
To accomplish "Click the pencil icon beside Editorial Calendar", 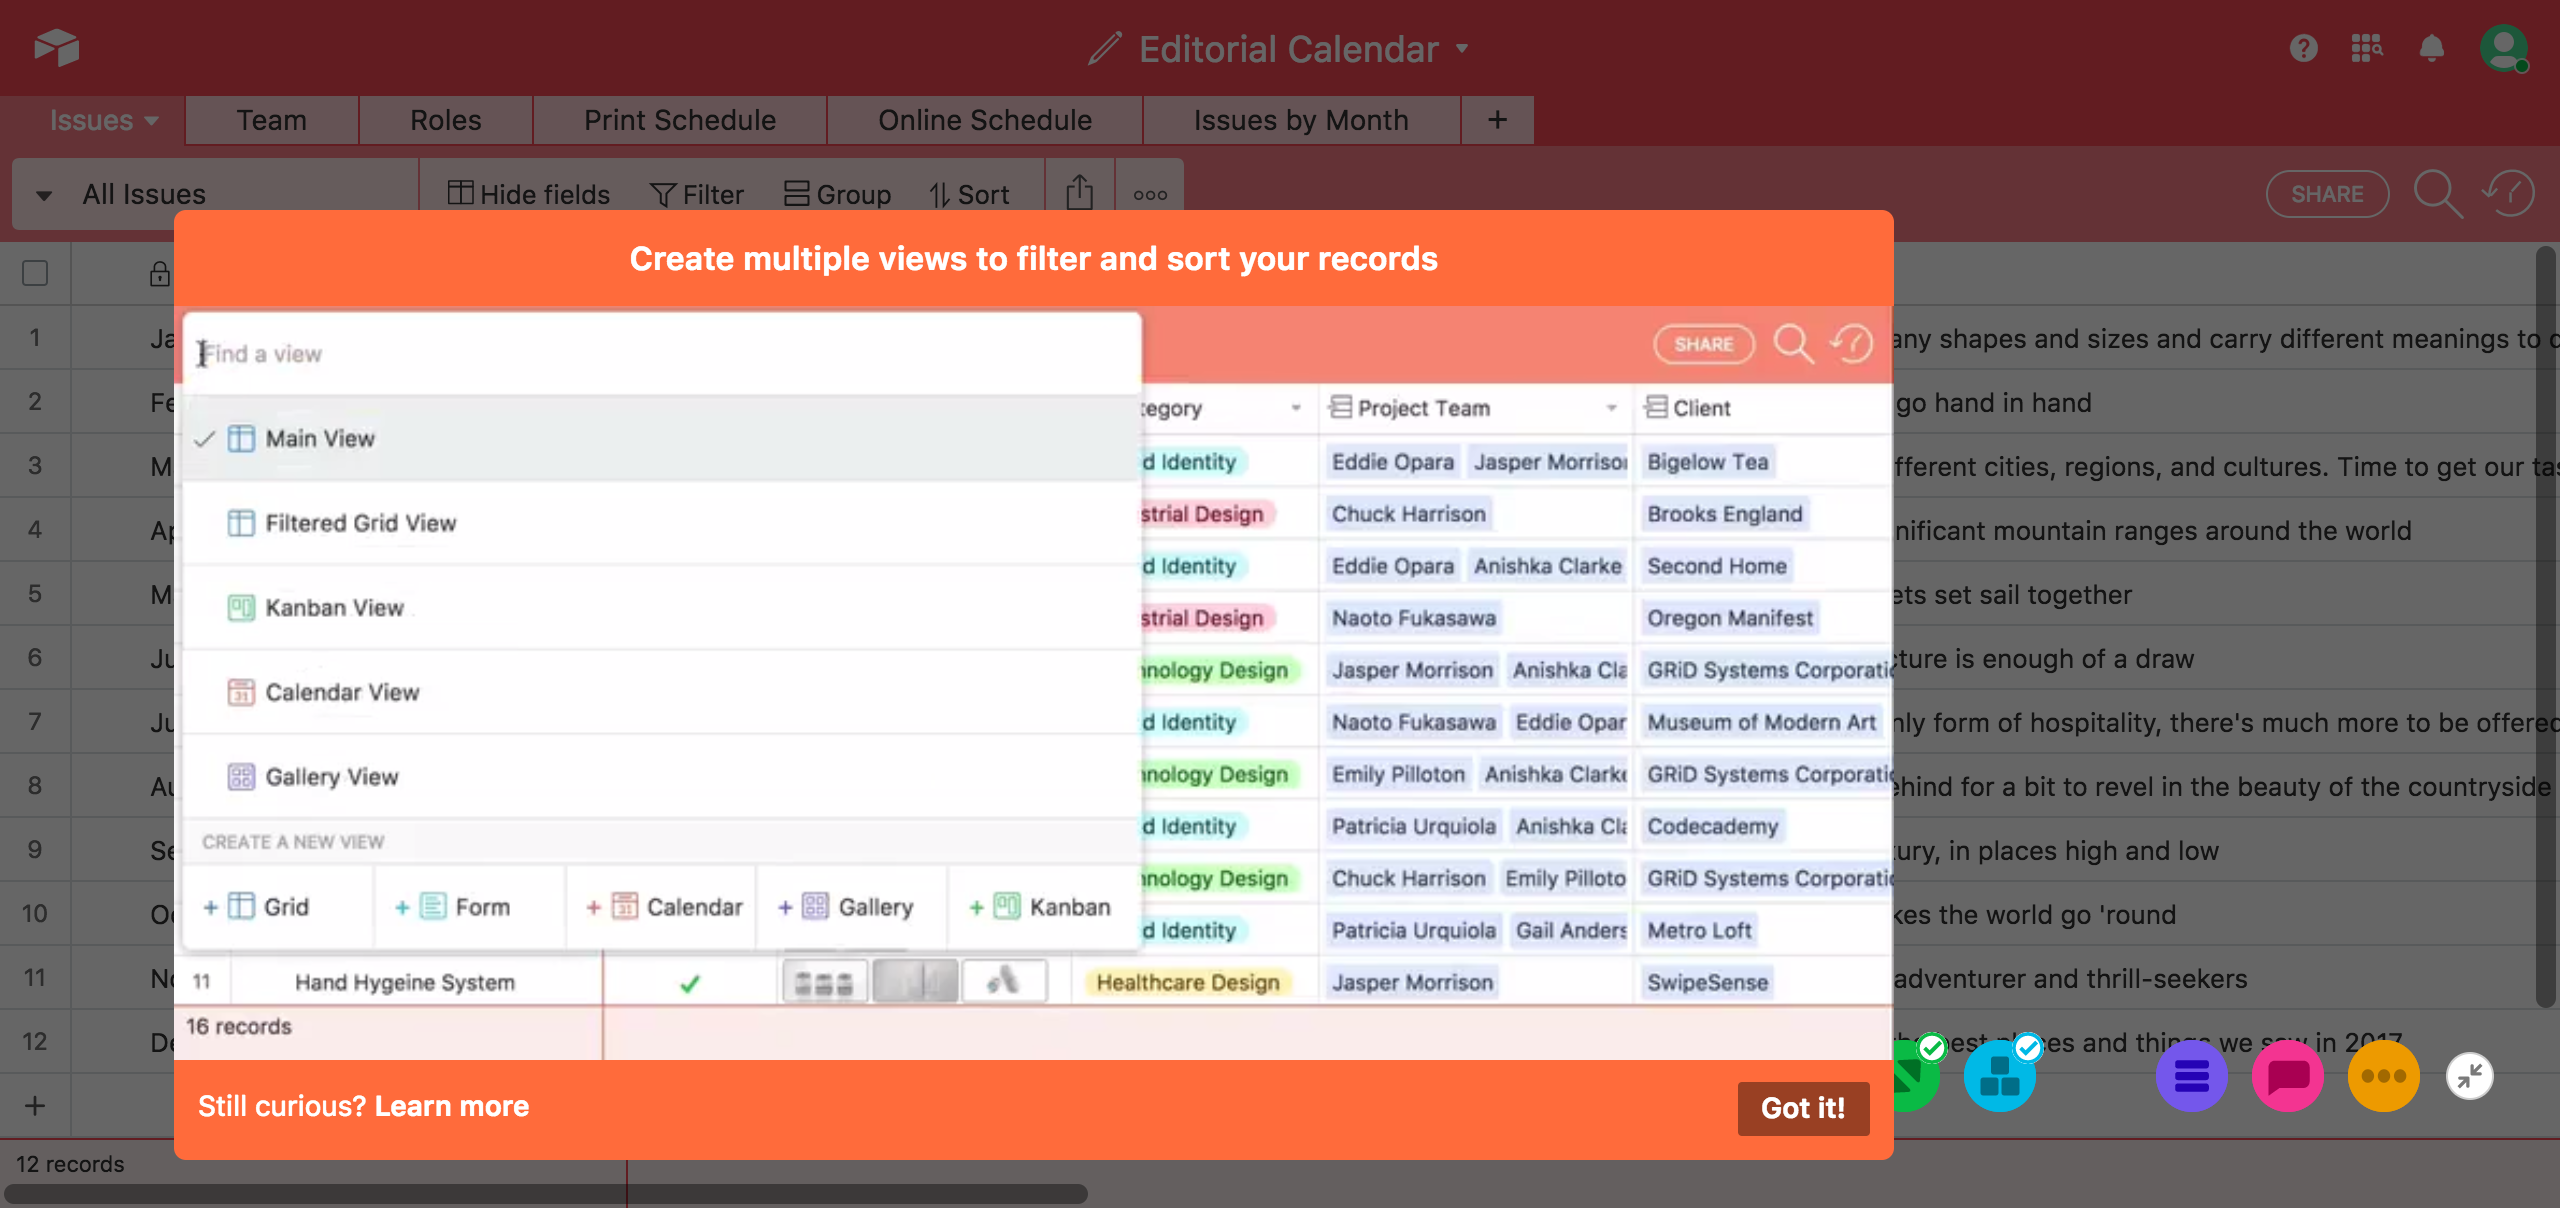I will click(1105, 48).
